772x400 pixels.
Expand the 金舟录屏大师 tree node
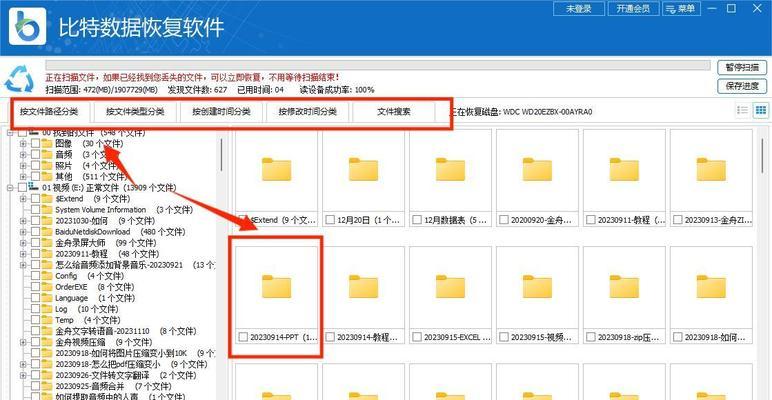click(23, 243)
